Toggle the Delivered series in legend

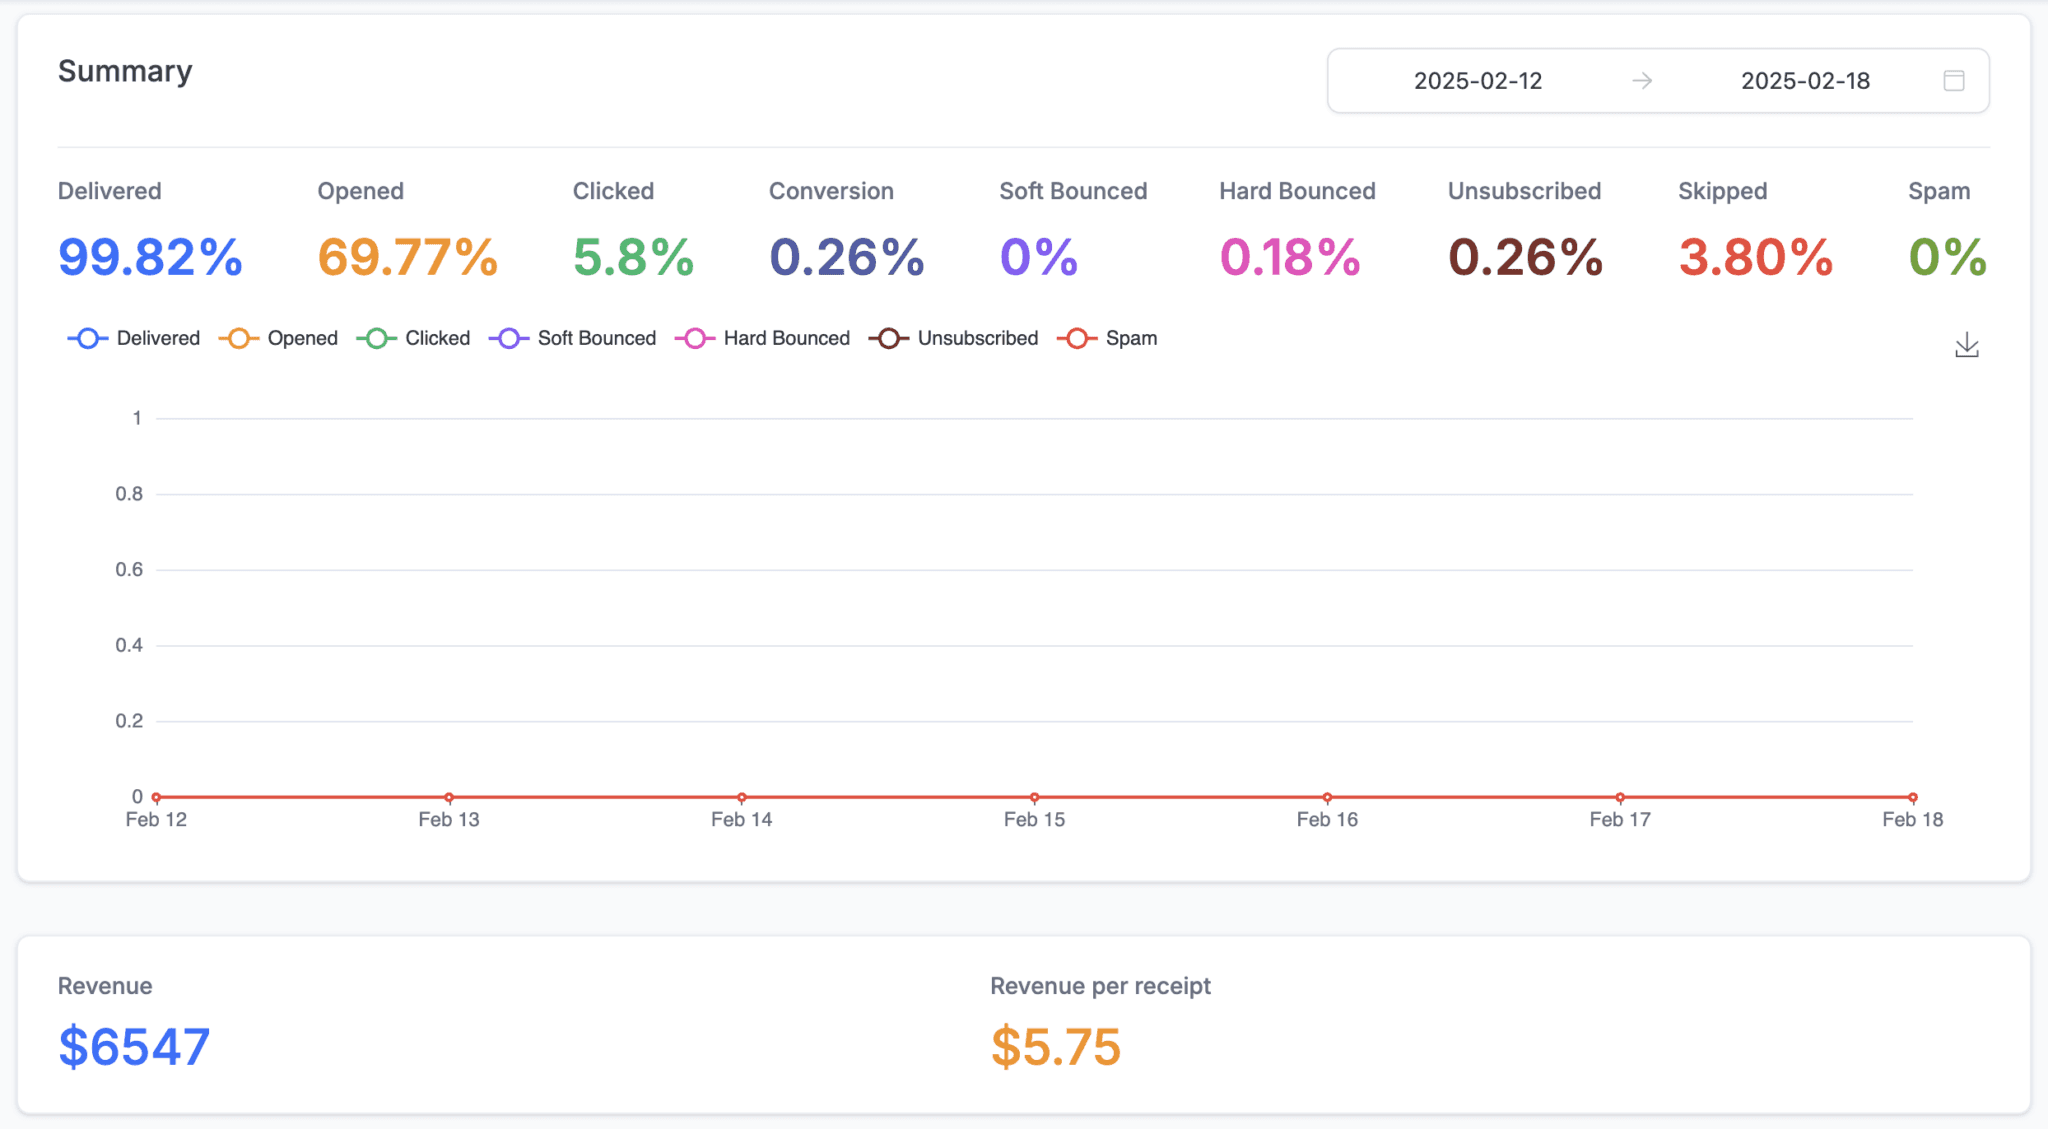point(134,338)
